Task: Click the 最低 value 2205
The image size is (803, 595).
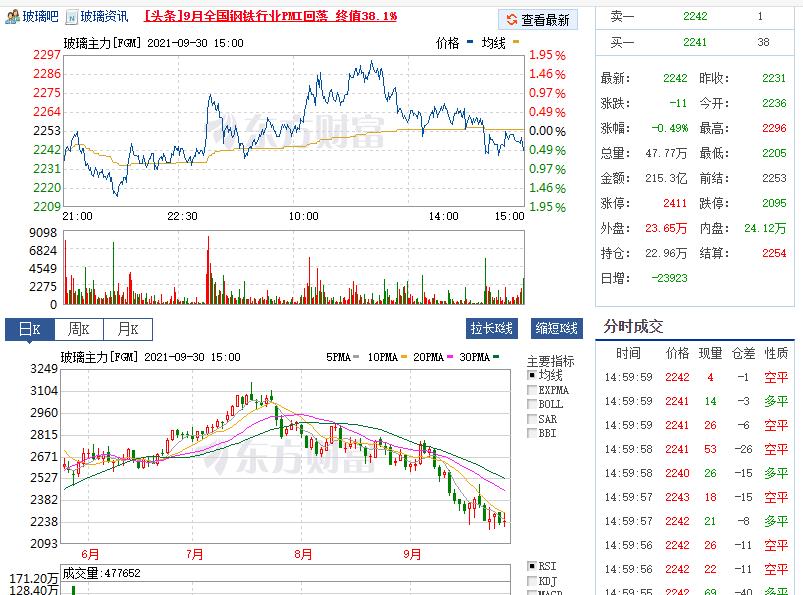Action: [x=774, y=153]
